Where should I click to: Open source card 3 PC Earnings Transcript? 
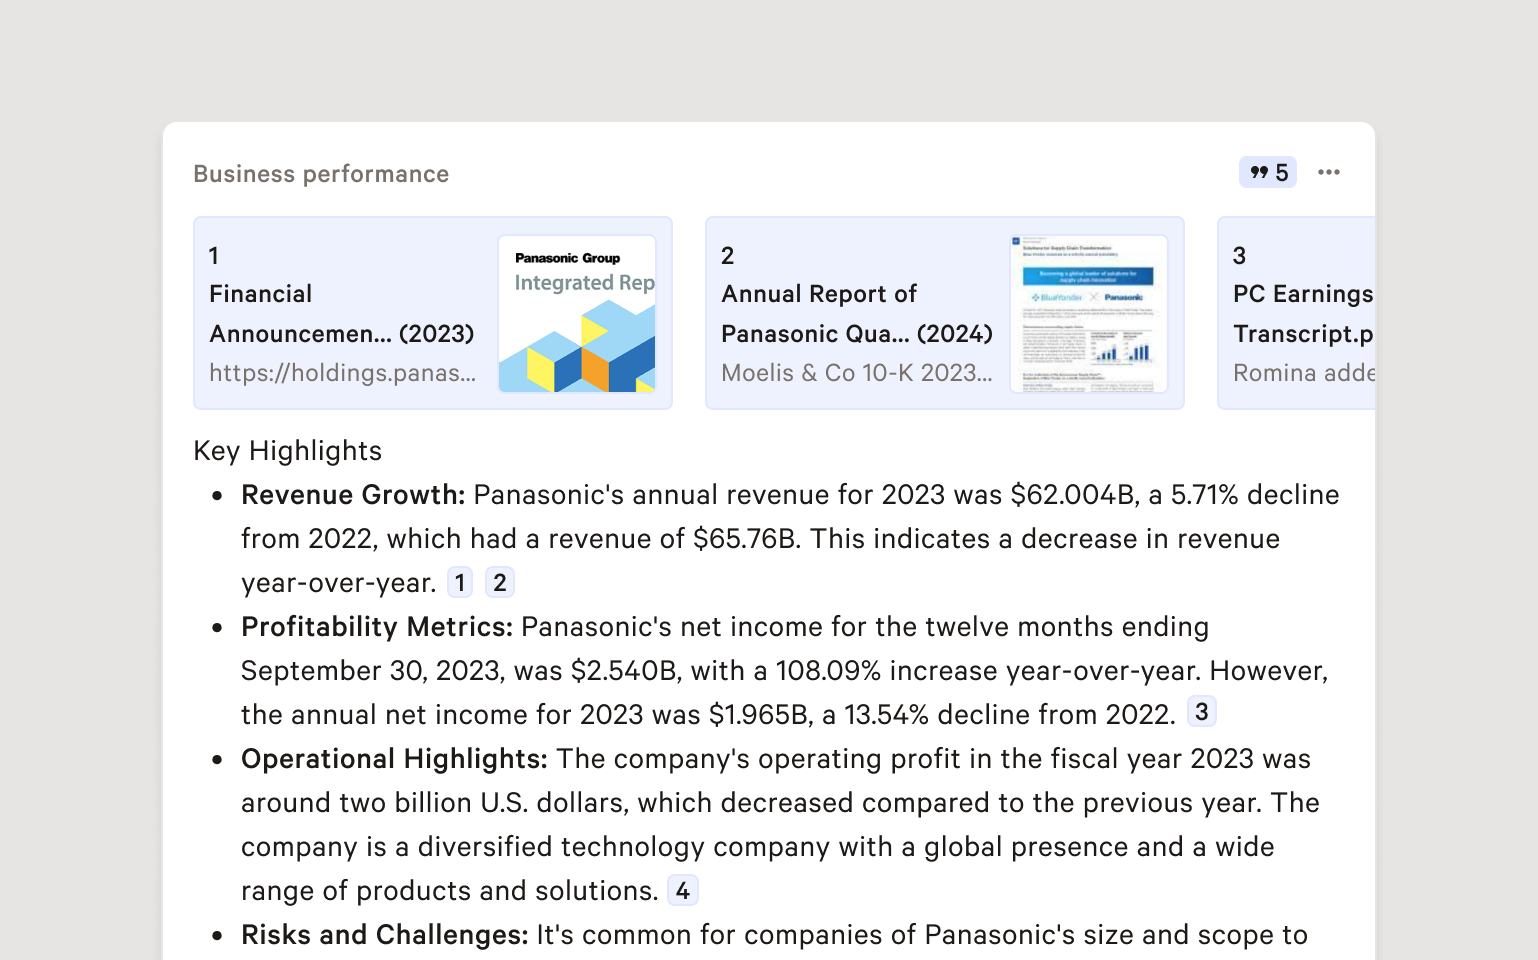click(x=1297, y=313)
